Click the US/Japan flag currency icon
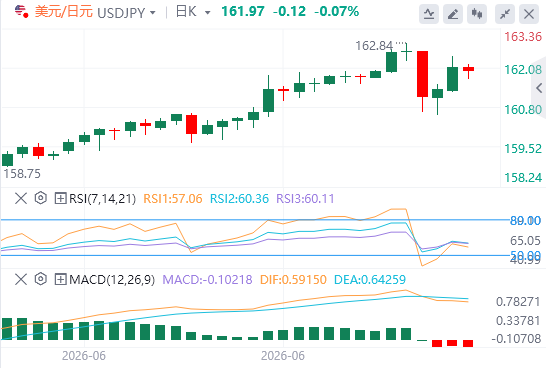Screen dimensions: 546x368 (21, 11)
